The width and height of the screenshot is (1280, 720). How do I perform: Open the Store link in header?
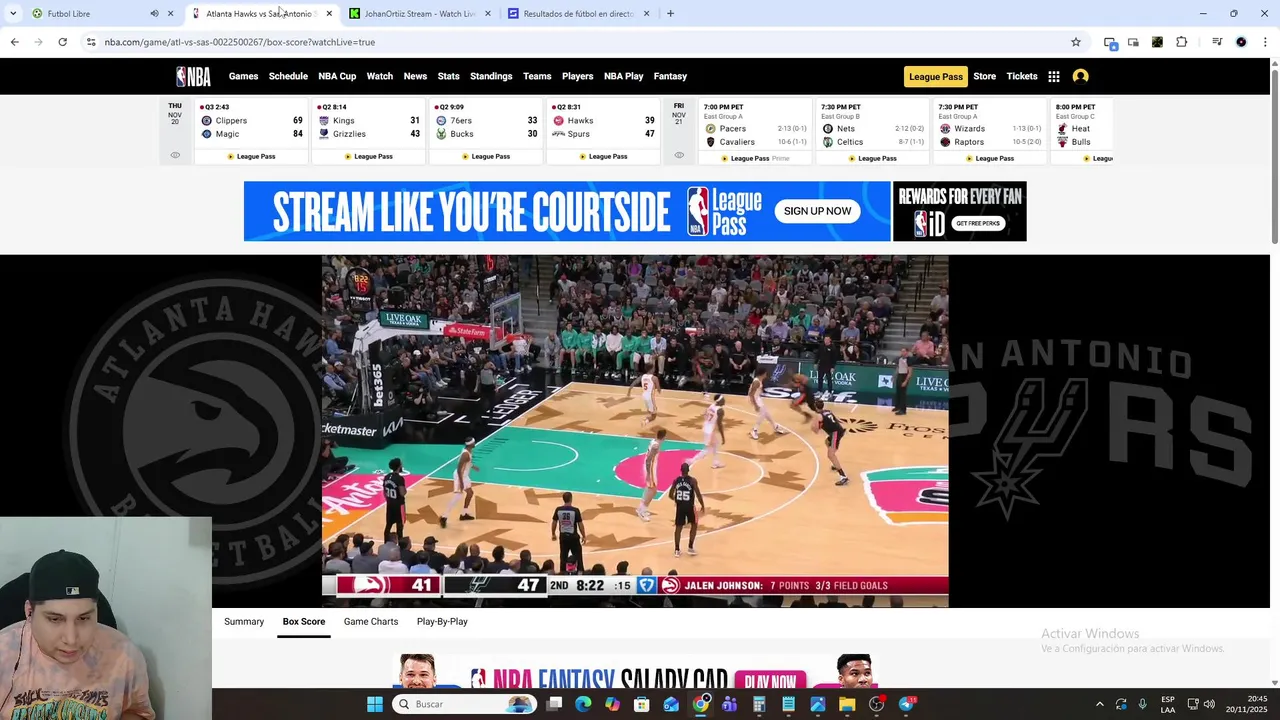coord(984,76)
